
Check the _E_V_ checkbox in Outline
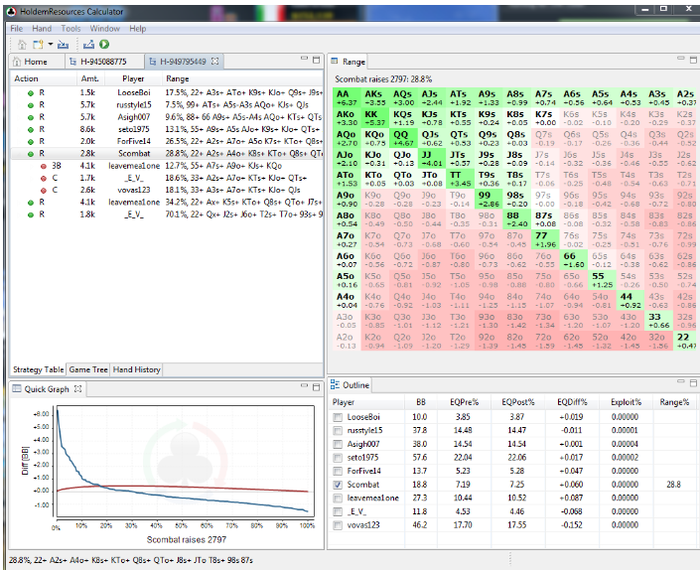[x=338, y=512]
